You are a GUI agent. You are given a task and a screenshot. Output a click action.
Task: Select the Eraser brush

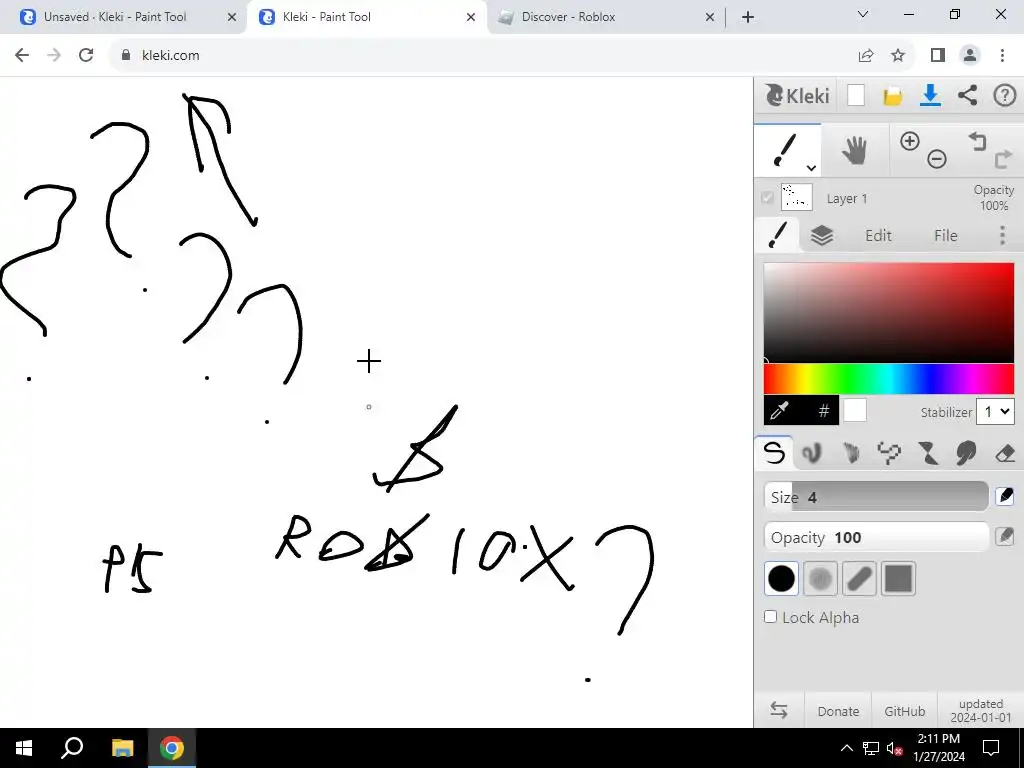pos(1004,453)
